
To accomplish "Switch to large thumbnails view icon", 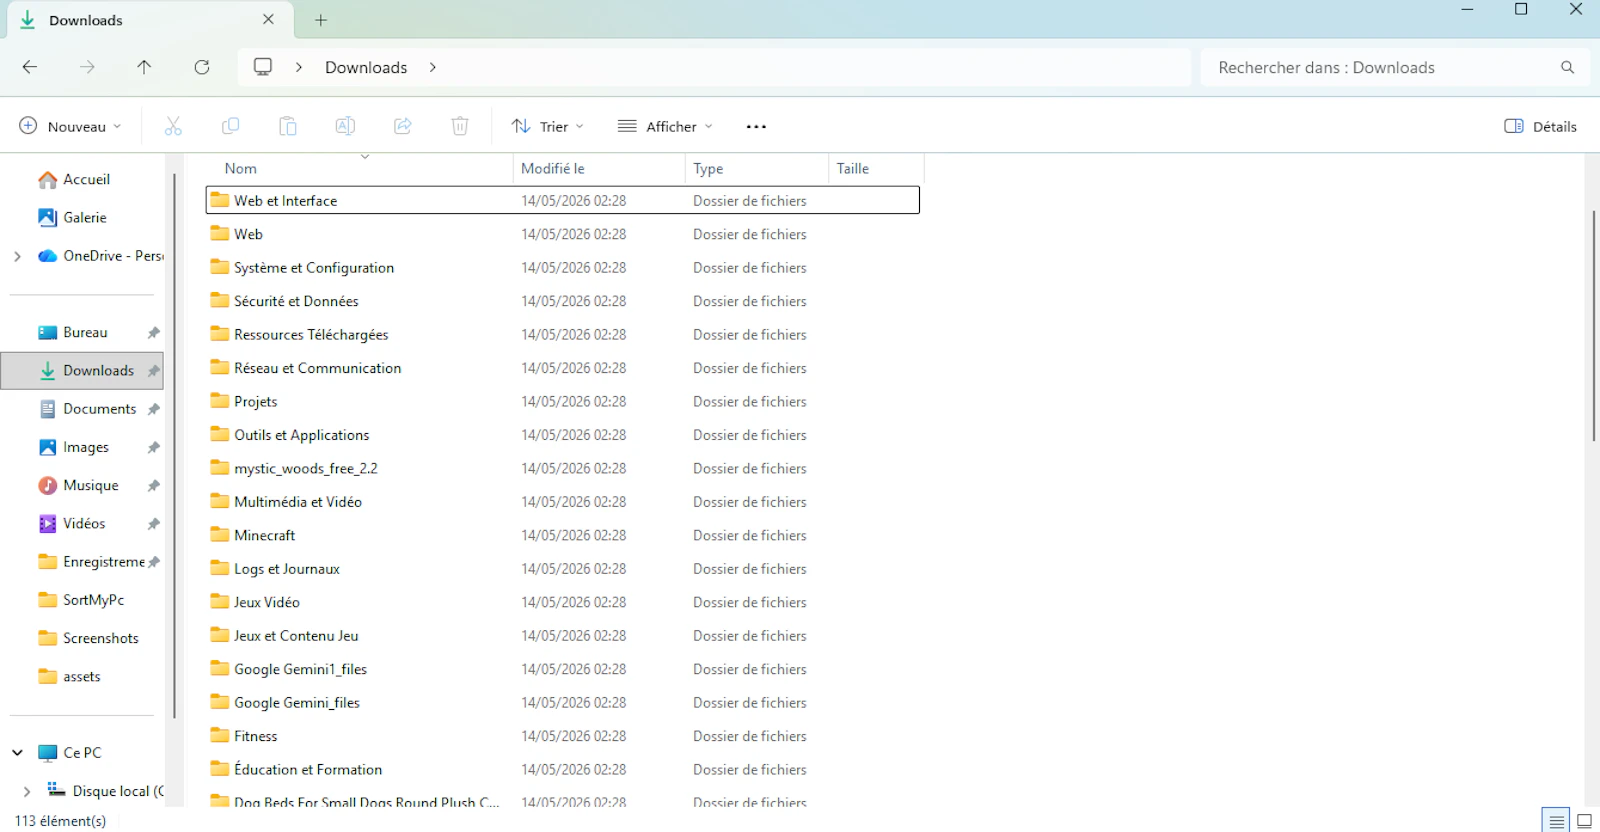I will (1584, 821).
